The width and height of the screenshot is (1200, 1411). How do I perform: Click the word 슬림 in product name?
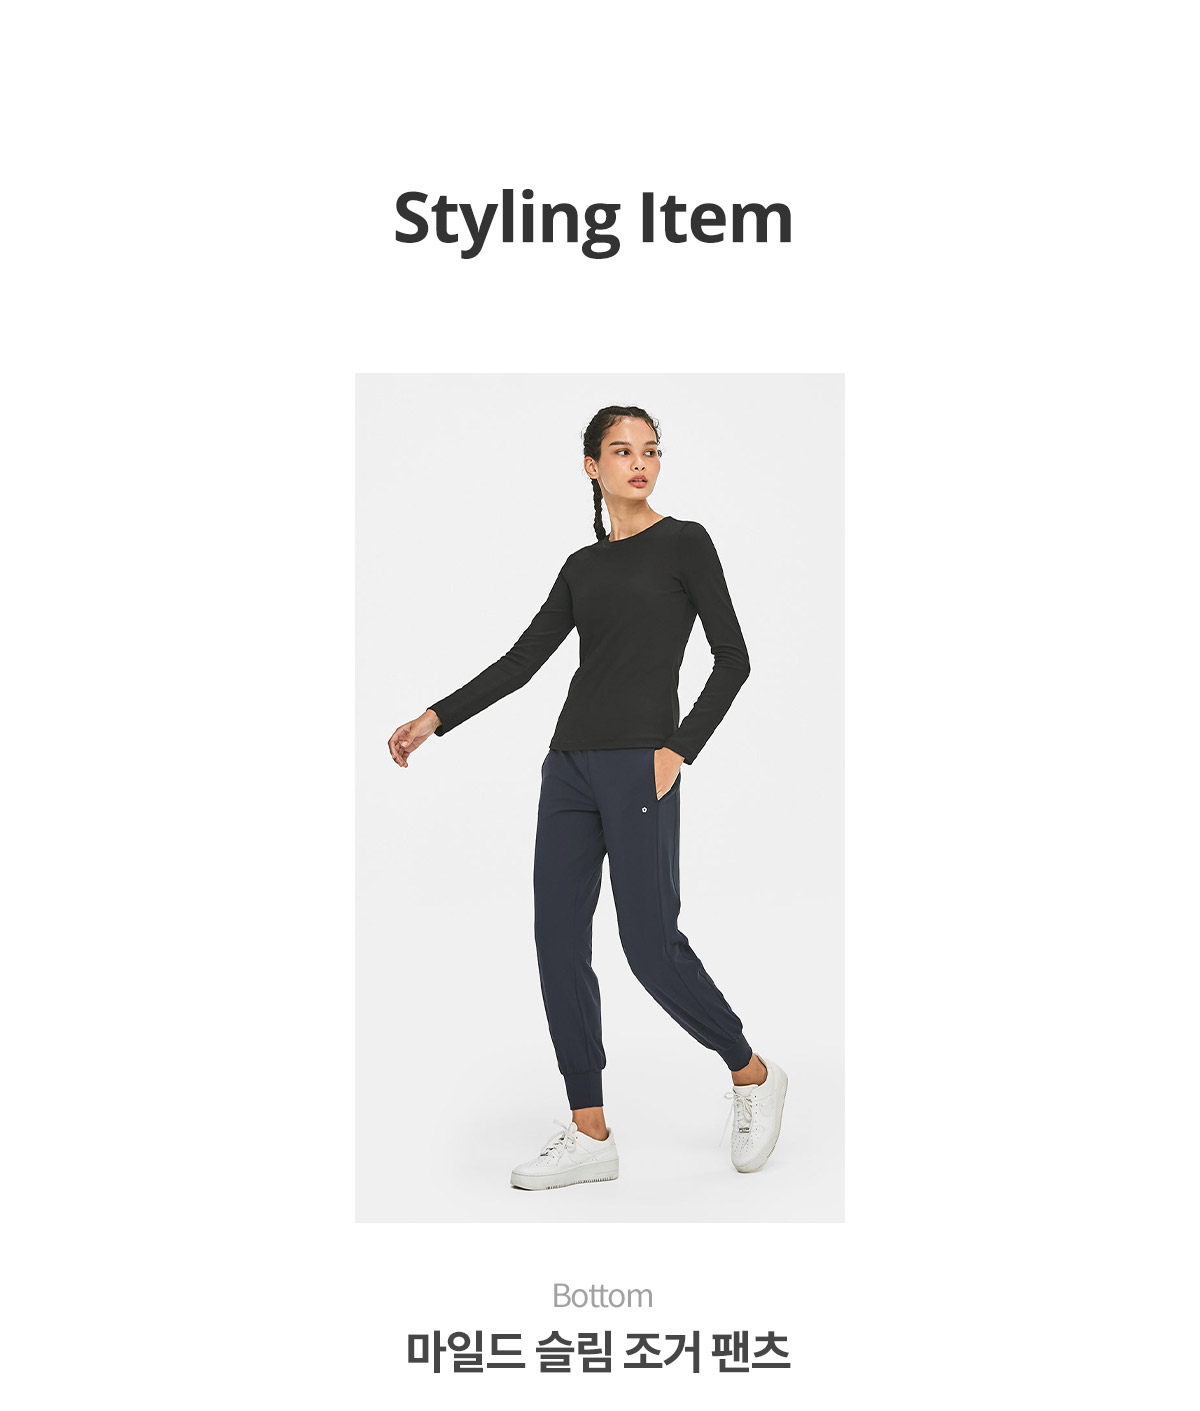[x=573, y=1351]
